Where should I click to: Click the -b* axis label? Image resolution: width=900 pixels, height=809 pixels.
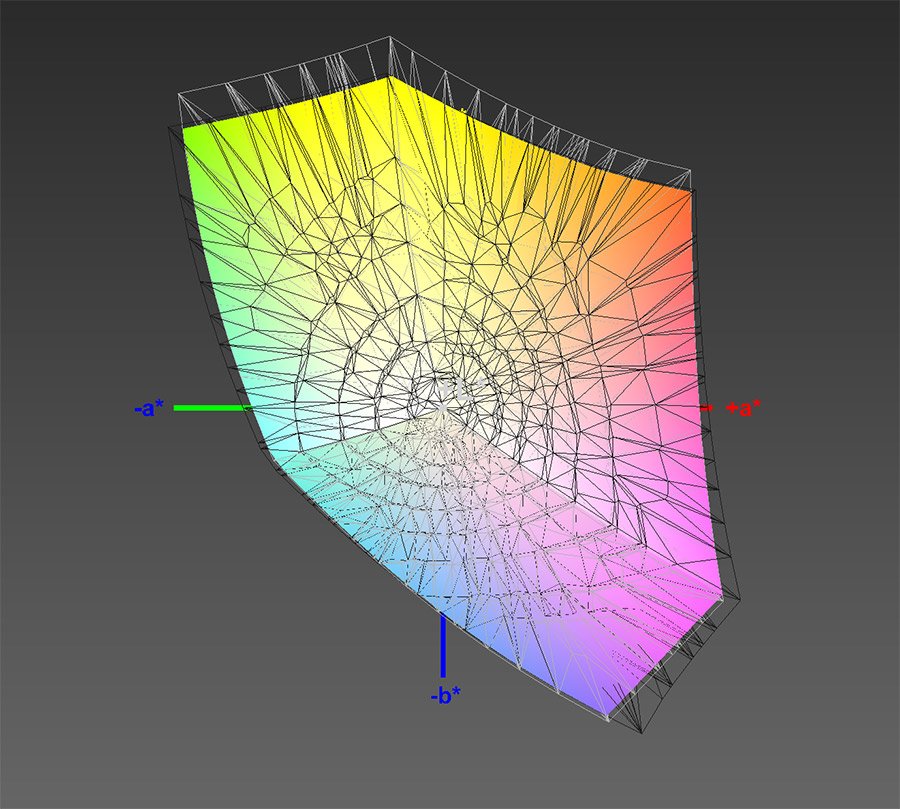click(x=445, y=696)
